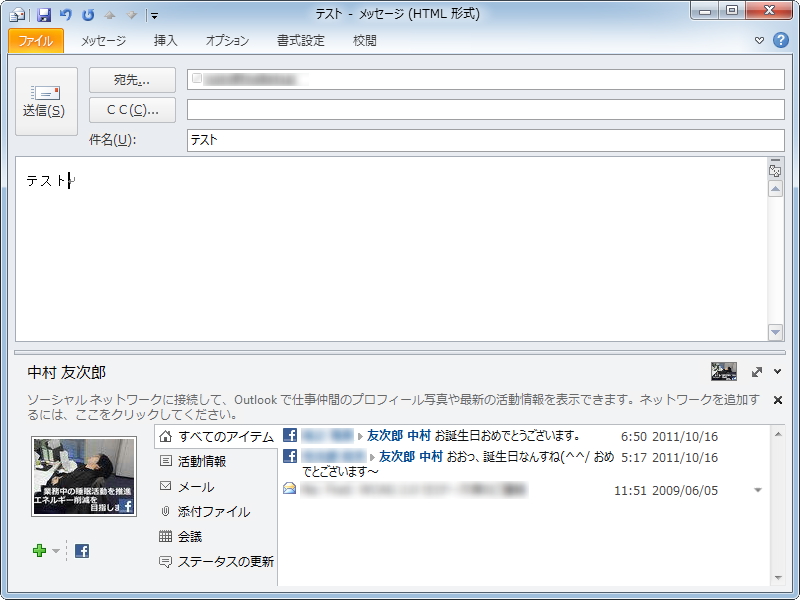800x600 pixels.
Task: Open the address book via 宛先 button
Action: (131, 80)
